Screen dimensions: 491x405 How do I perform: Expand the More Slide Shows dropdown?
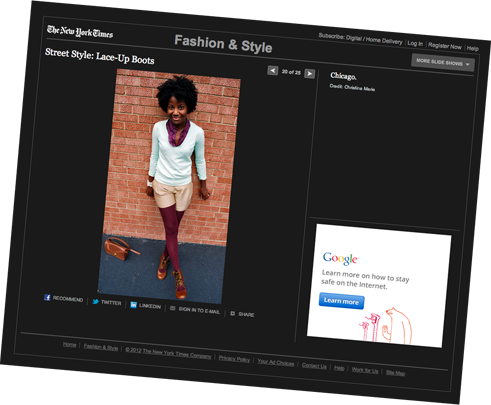pyautogui.click(x=443, y=62)
